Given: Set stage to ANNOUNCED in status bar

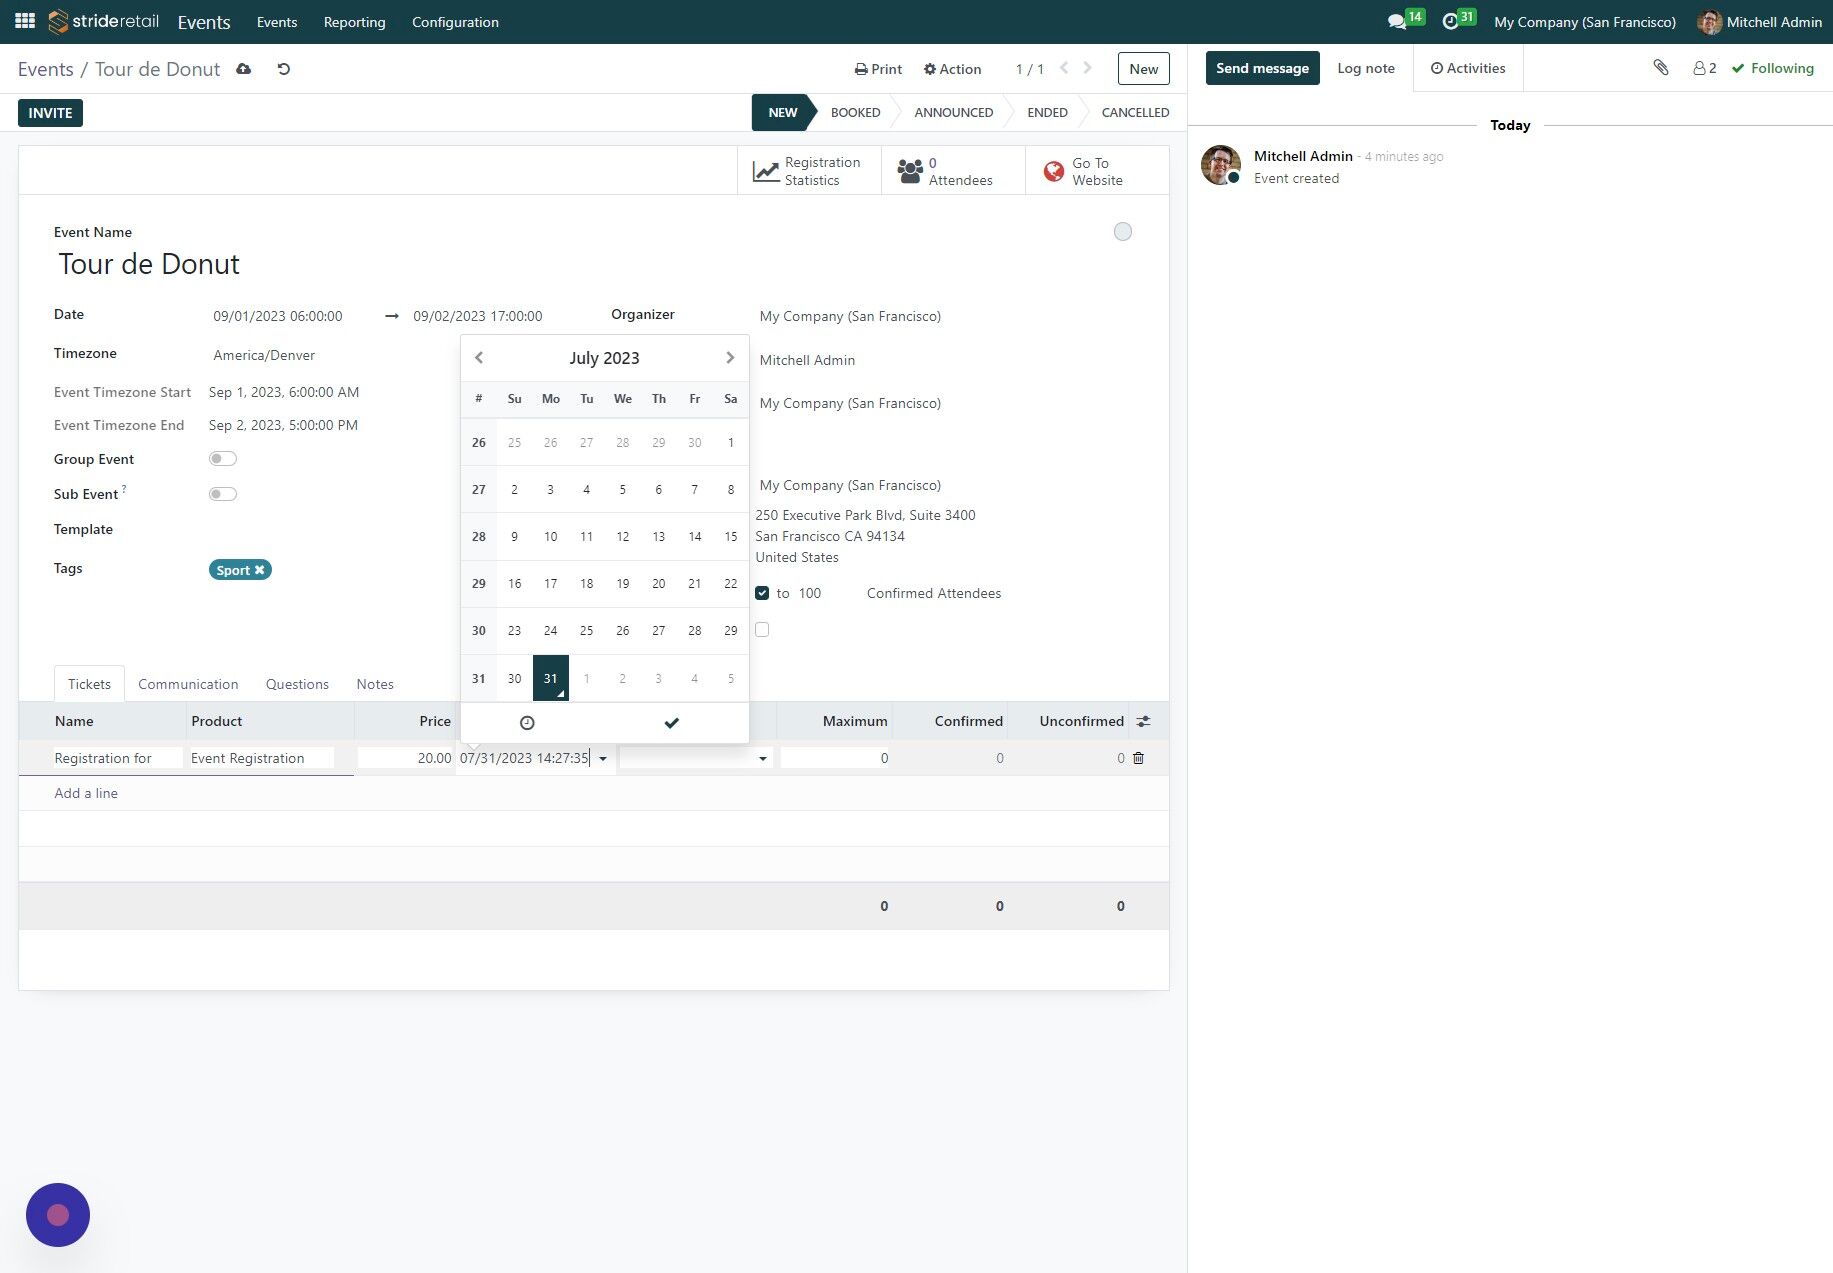Looking at the screenshot, I should point(953,112).
